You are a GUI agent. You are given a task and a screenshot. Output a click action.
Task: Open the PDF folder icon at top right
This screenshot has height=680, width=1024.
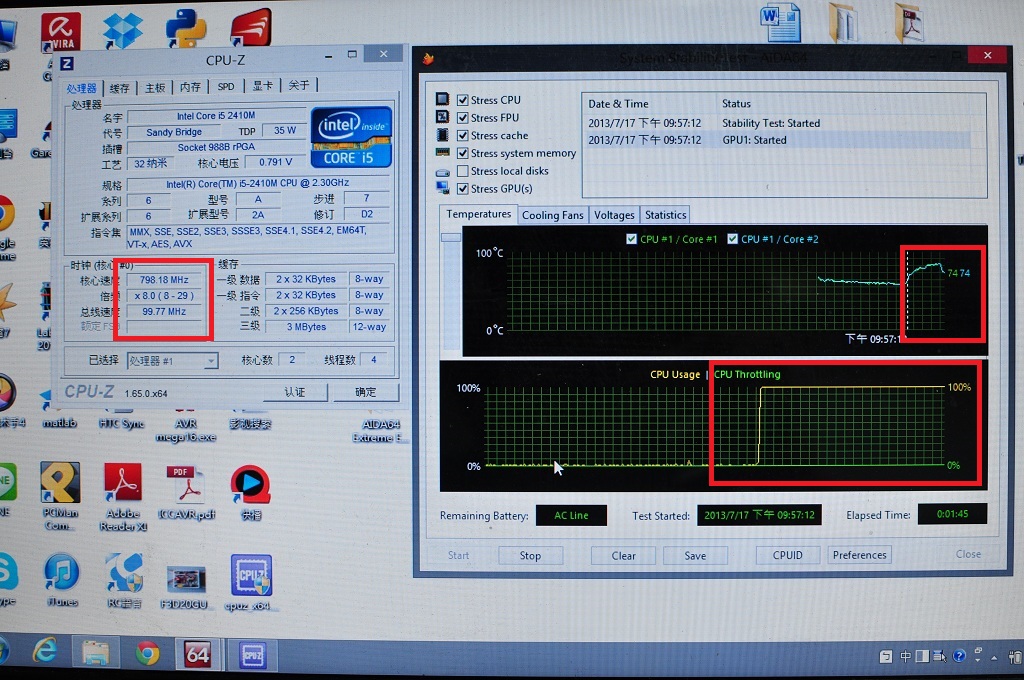click(908, 22)
